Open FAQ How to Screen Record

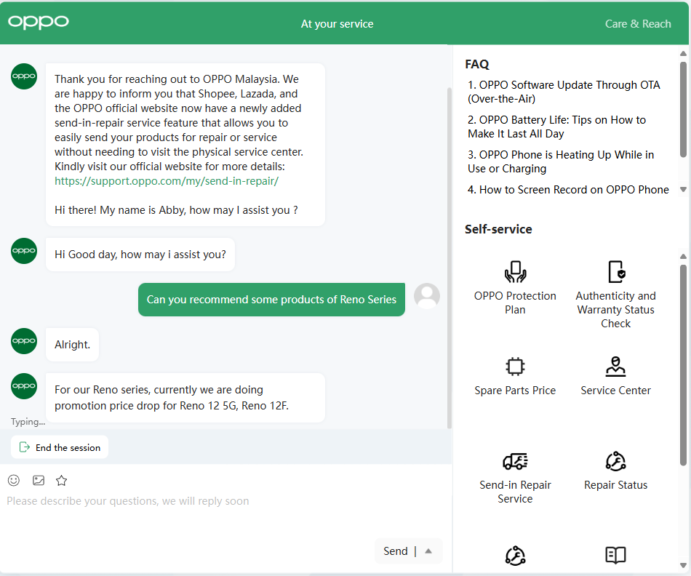568,190
